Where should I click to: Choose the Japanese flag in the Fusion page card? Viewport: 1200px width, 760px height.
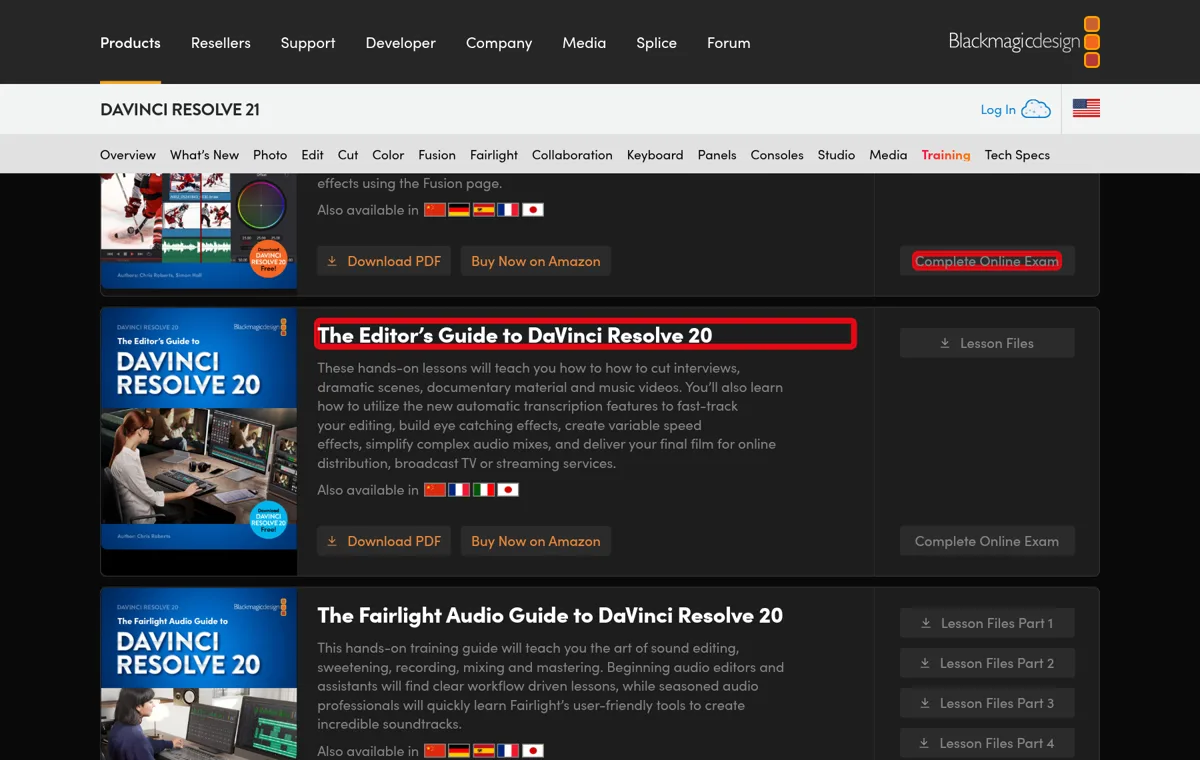coord(533,210)
